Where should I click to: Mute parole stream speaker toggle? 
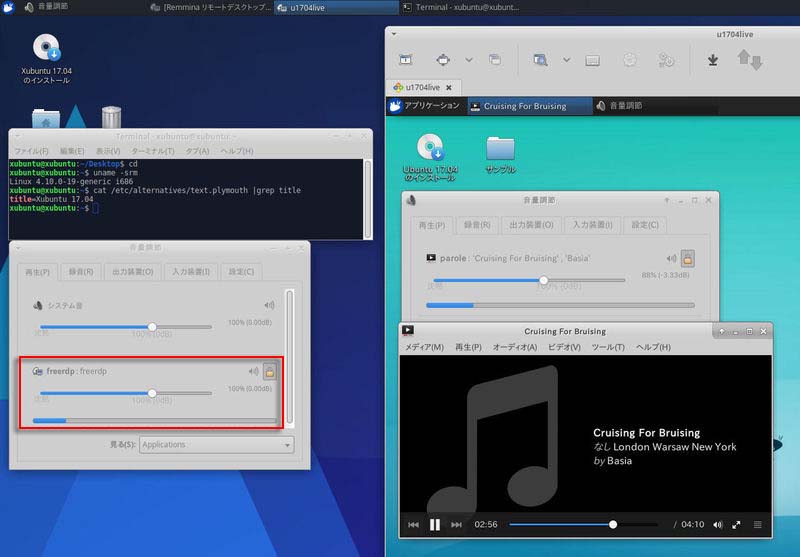tap(671, 259)
